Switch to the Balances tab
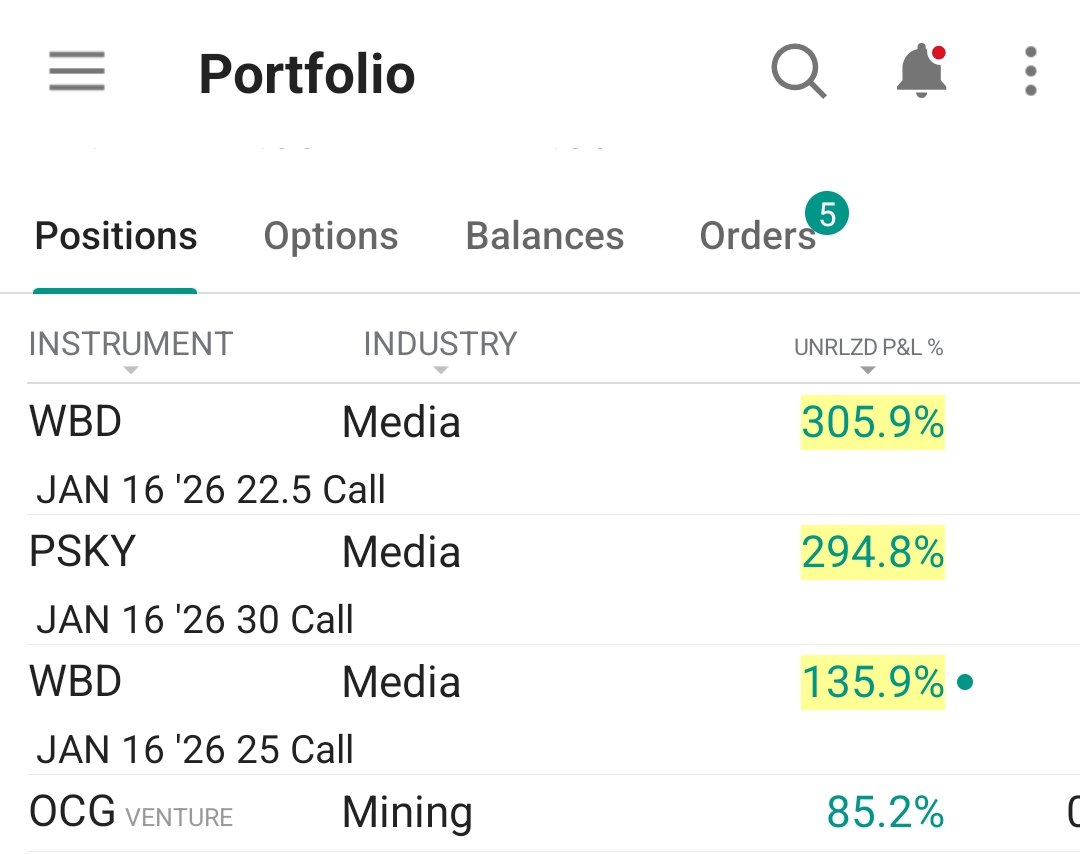 545,236
